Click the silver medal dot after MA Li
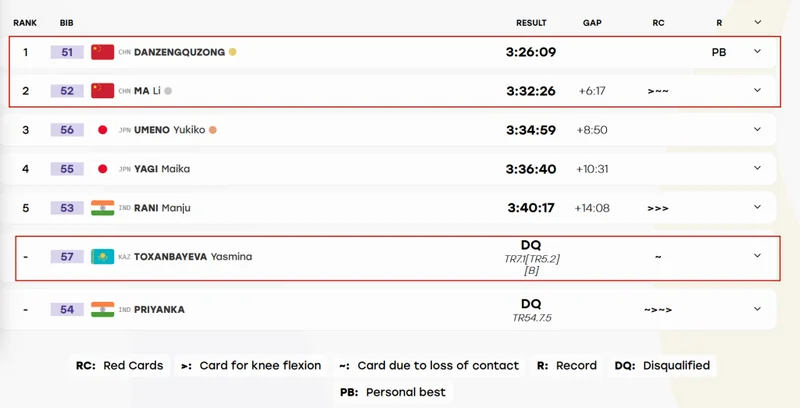This screenshot has width=800, height=408. 168,91
